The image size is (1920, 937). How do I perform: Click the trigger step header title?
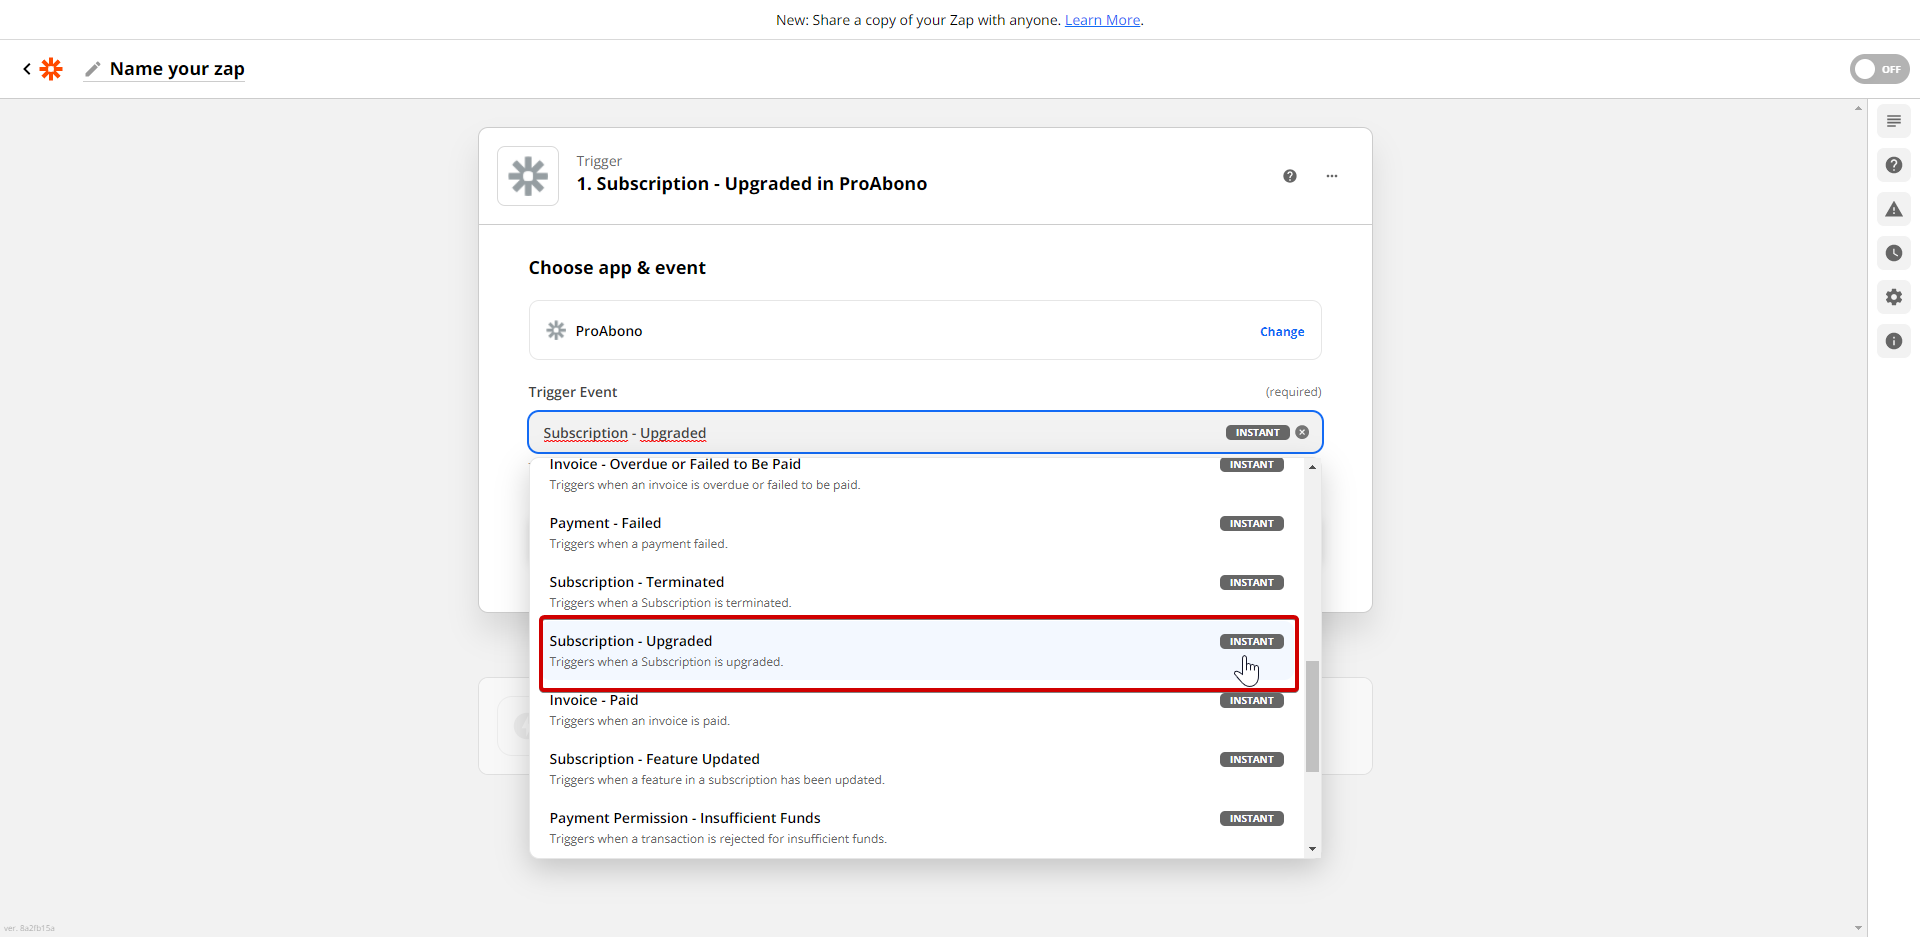(x=752, y=184)
